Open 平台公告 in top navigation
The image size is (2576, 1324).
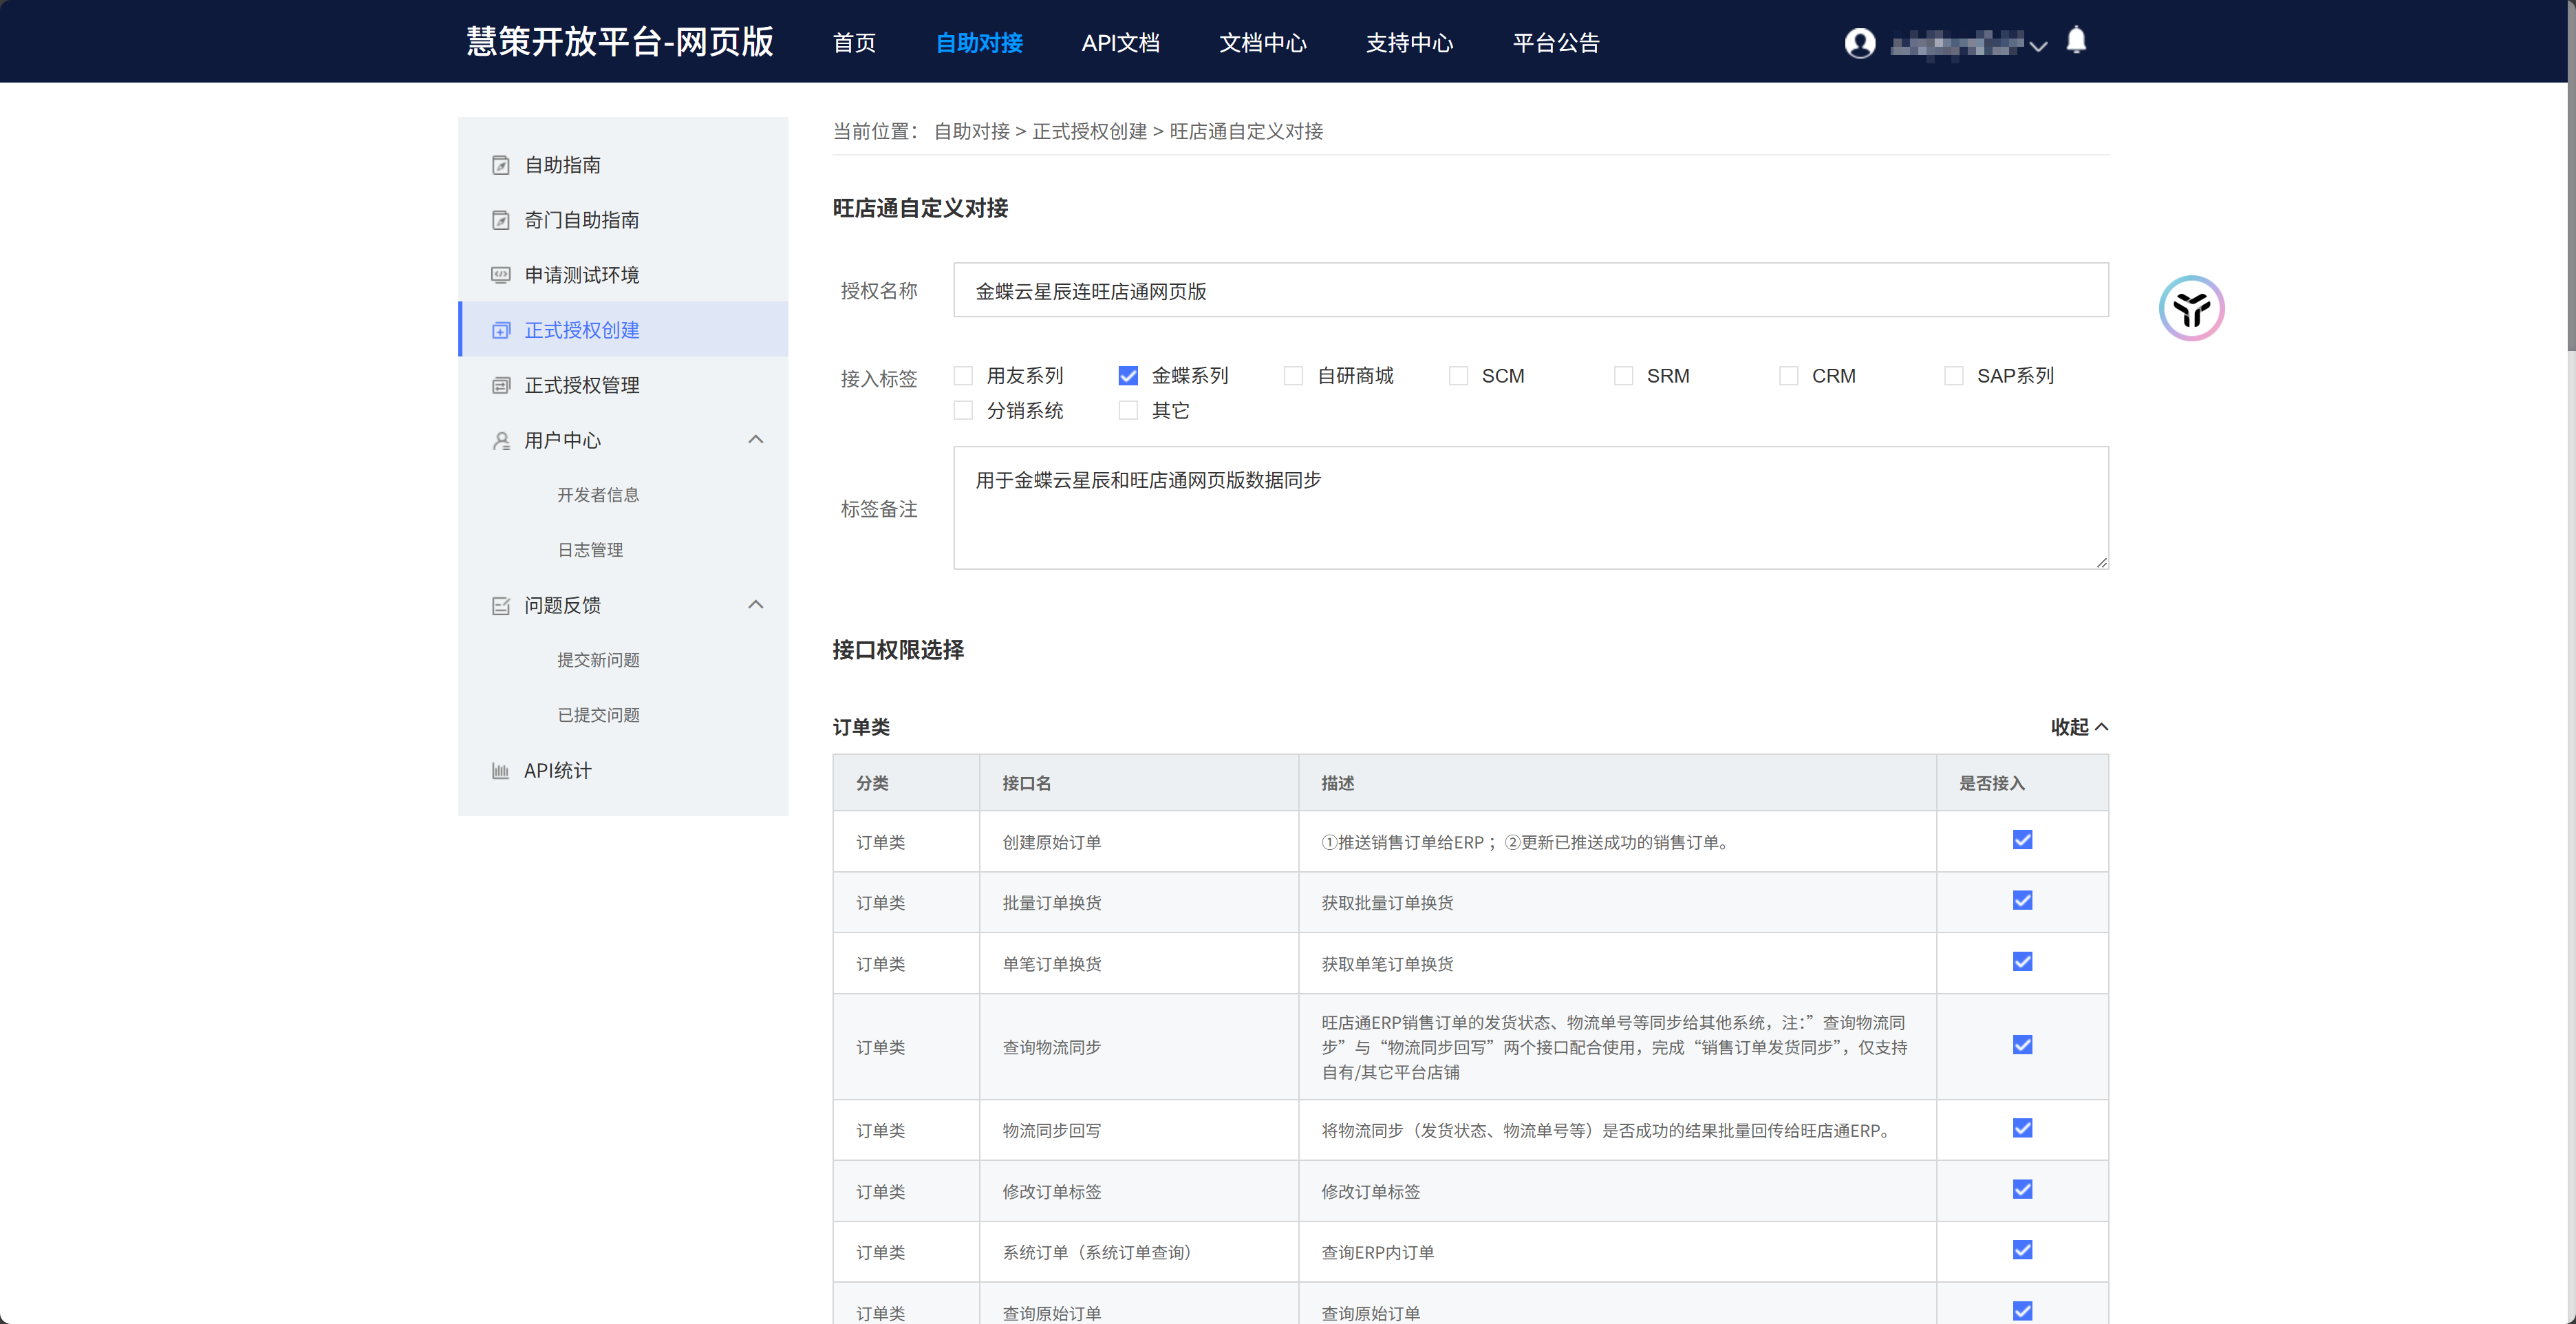tap(1556, 43)
